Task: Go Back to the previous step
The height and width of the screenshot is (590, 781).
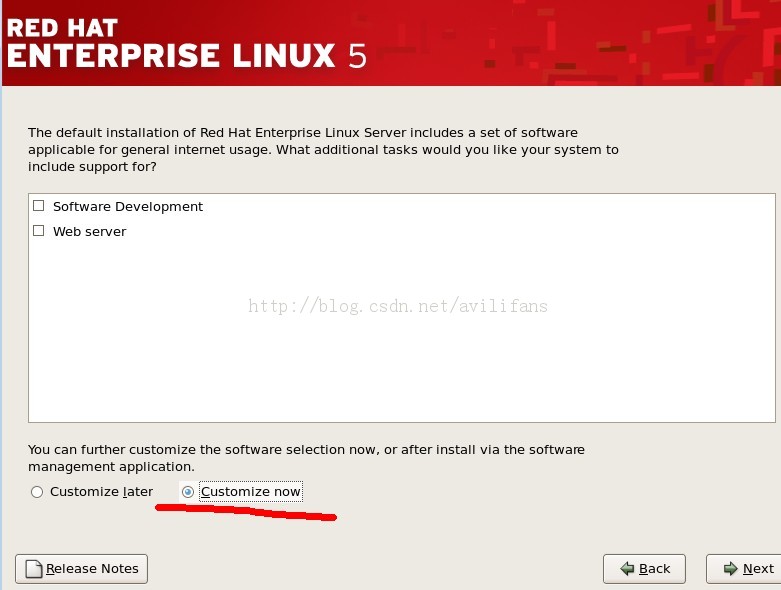Action: 644,569
